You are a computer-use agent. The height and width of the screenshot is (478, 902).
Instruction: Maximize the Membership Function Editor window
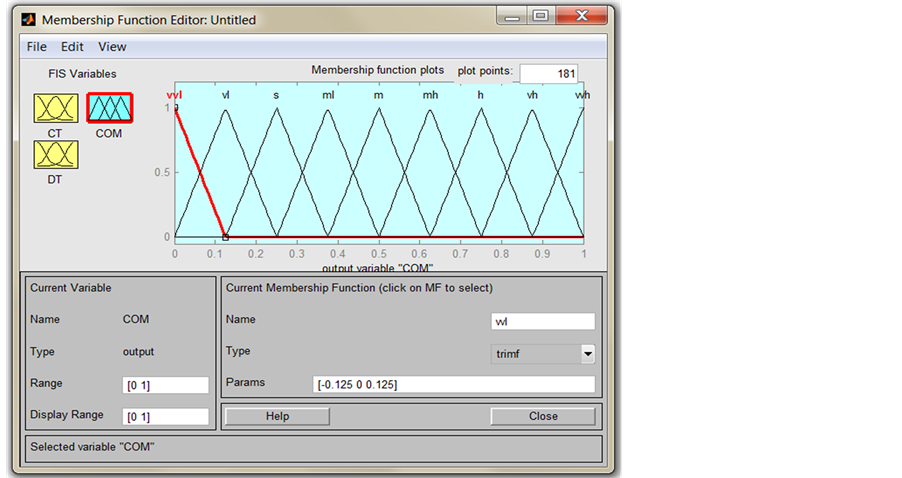pos(540,17)
